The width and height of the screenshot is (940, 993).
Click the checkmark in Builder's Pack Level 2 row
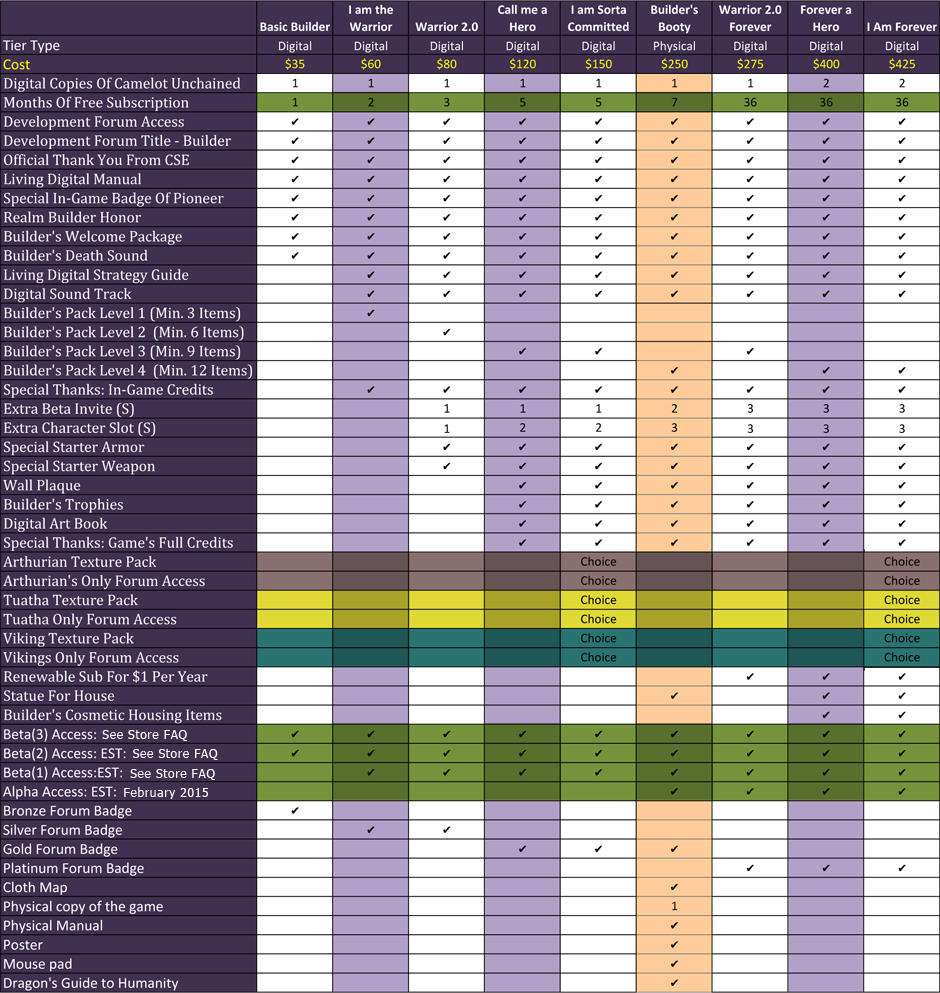[x=447, y=332]
